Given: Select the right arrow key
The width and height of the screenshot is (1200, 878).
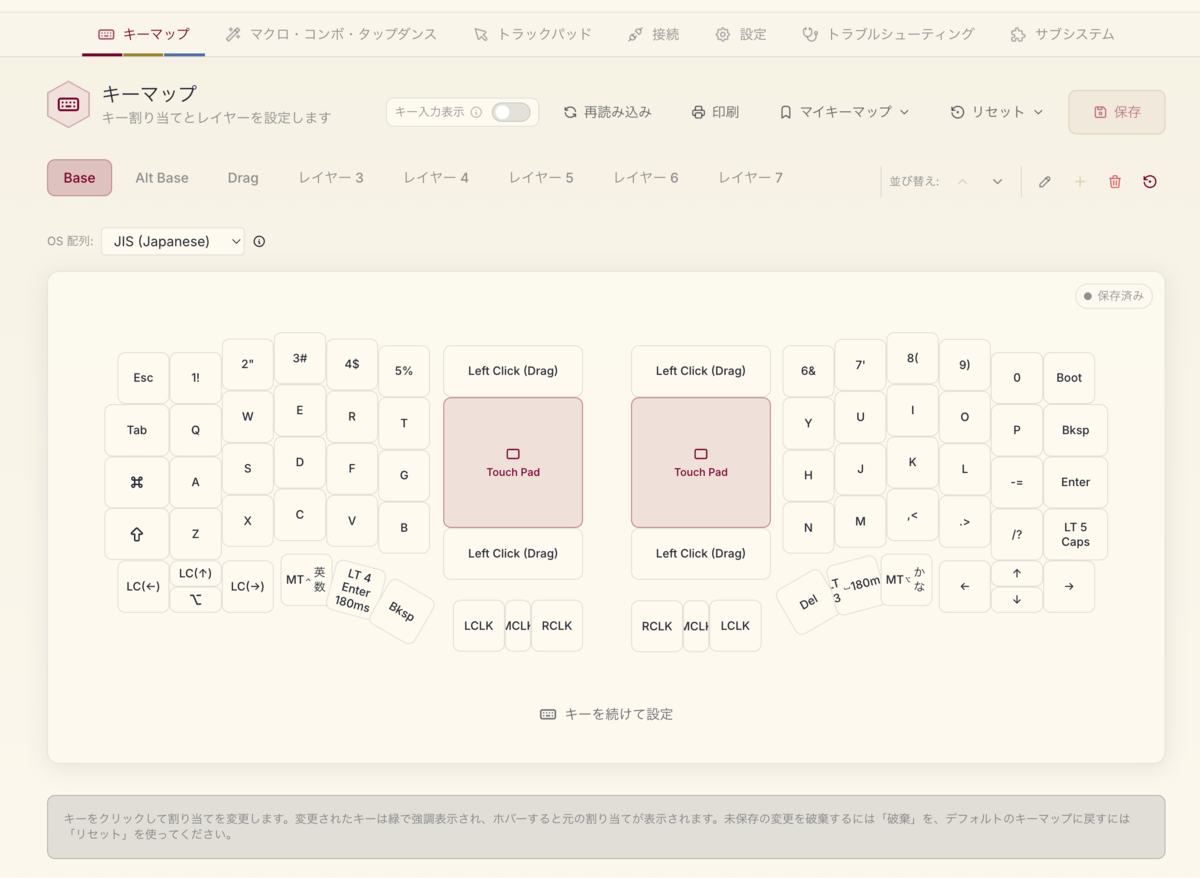Looking at the screenshot, I should (x=1069, y=586).
